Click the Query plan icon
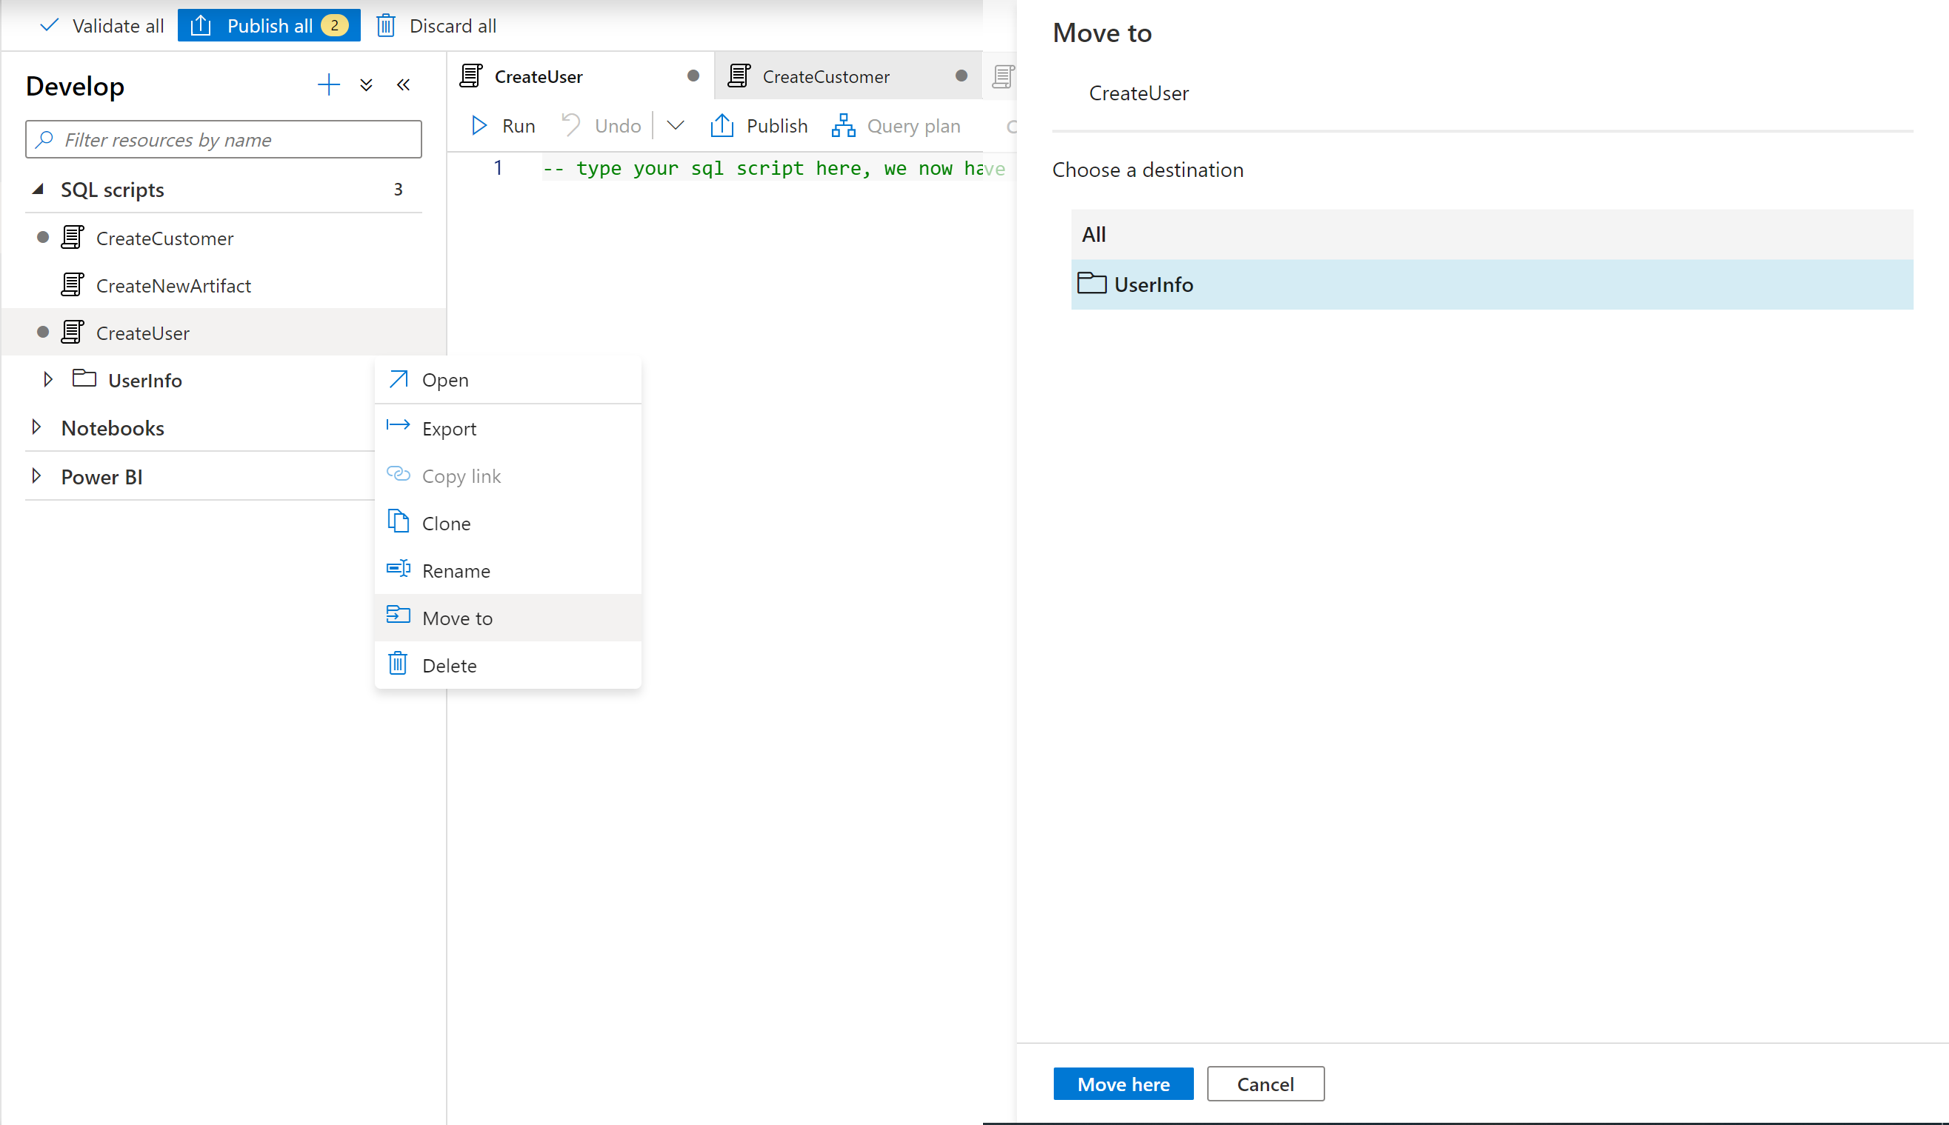 click(844, 126)
